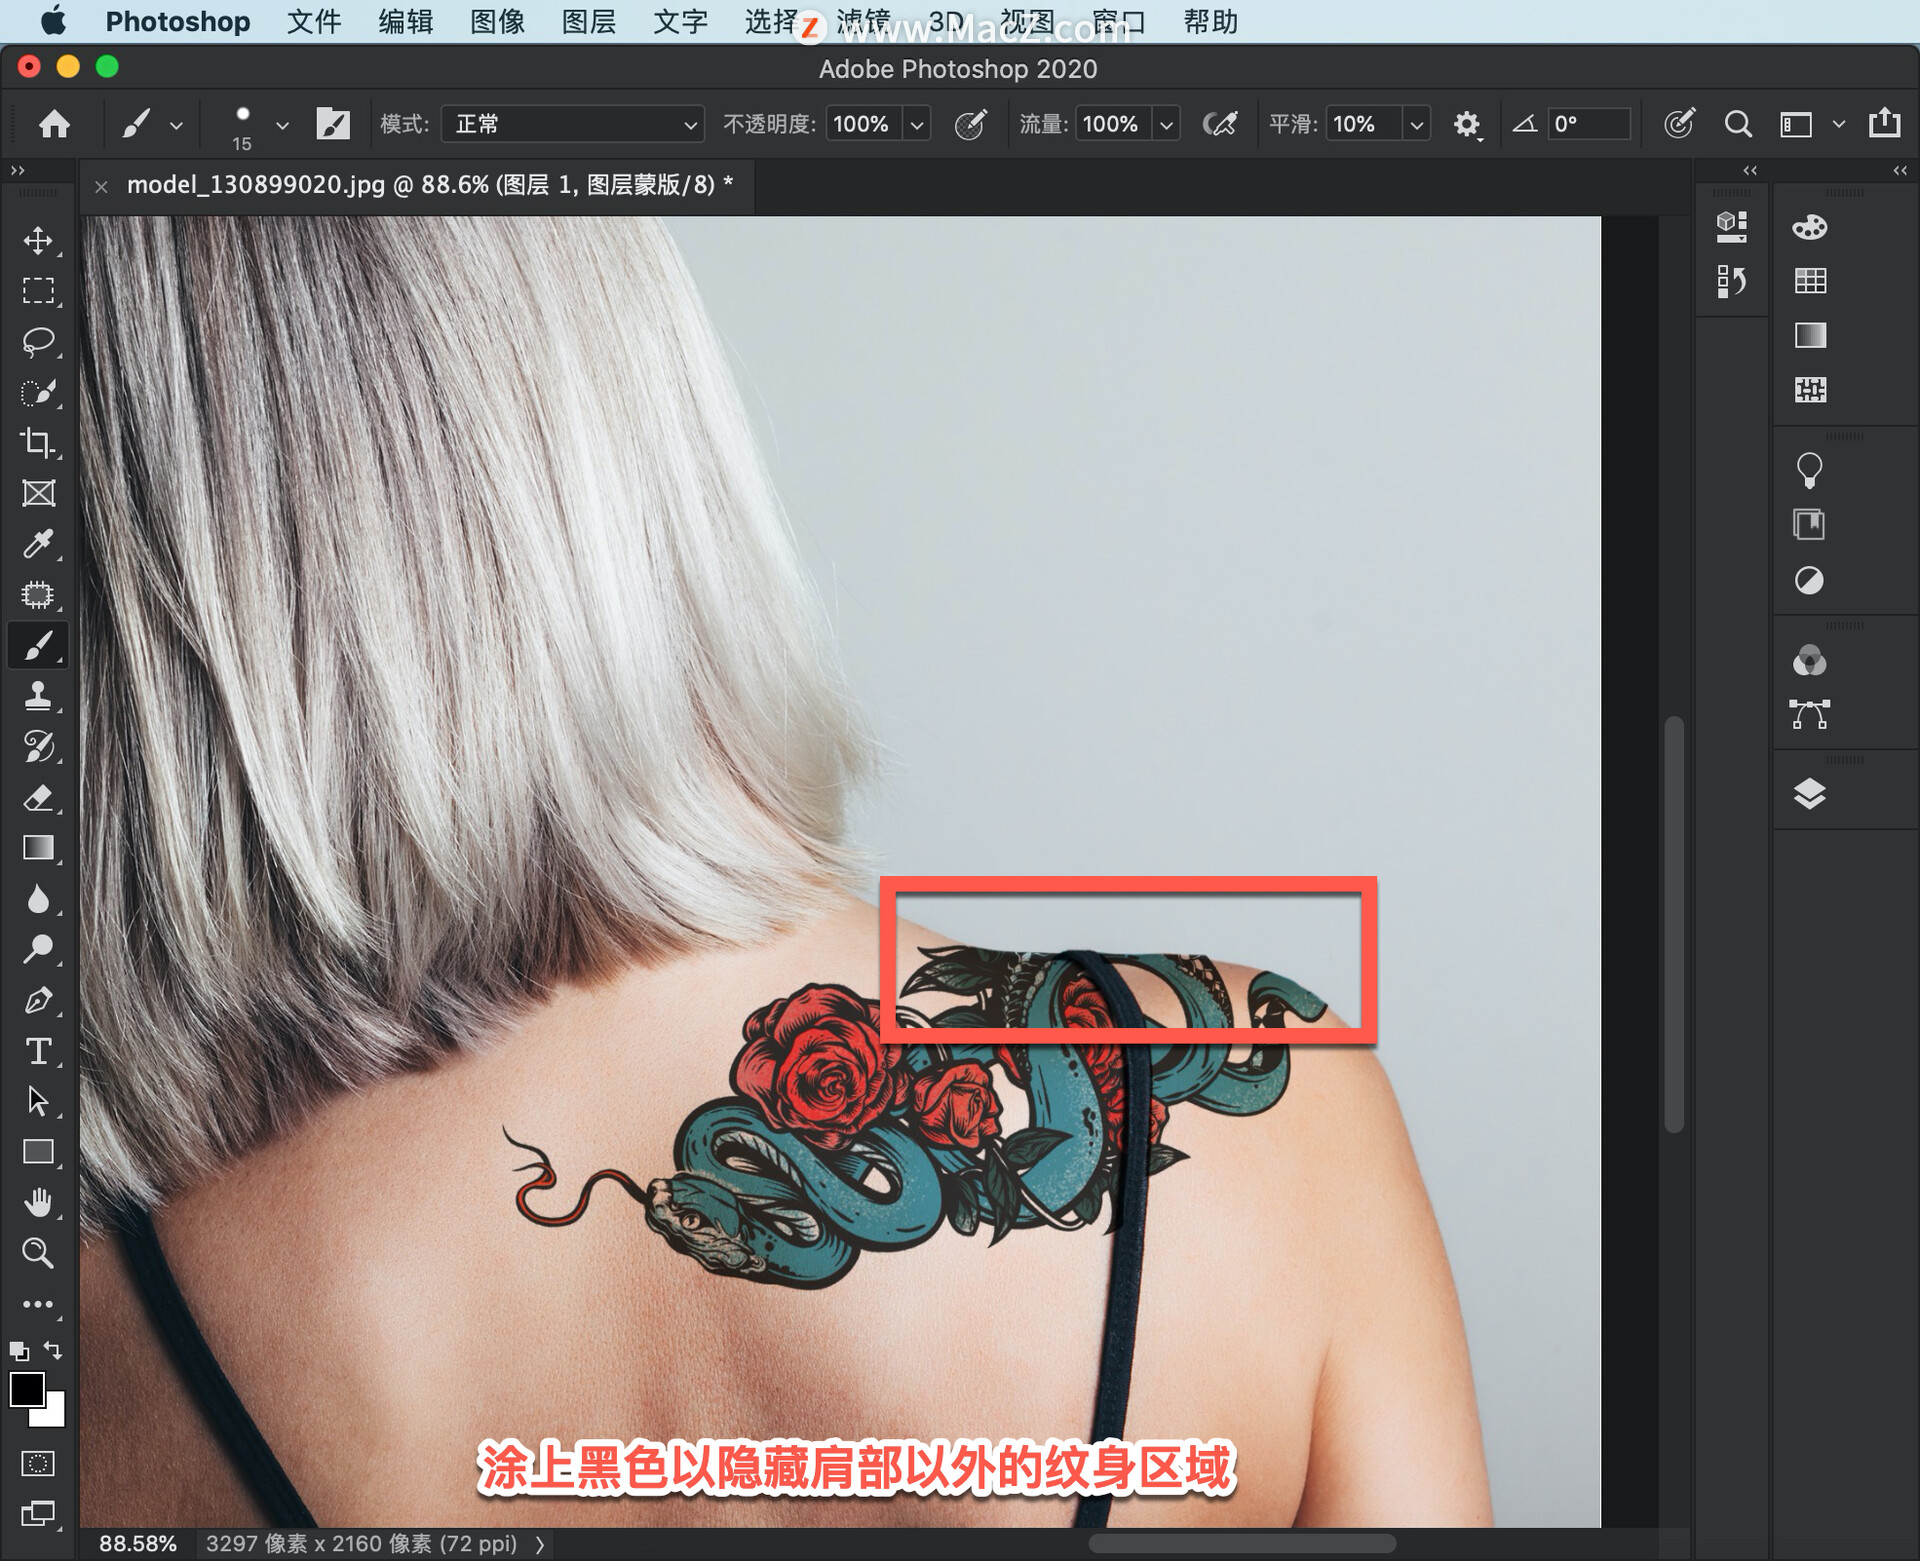Reset default foreground and background colors
Viewport: 1920px width, 1561px height.
click(x=18, y=1351)
